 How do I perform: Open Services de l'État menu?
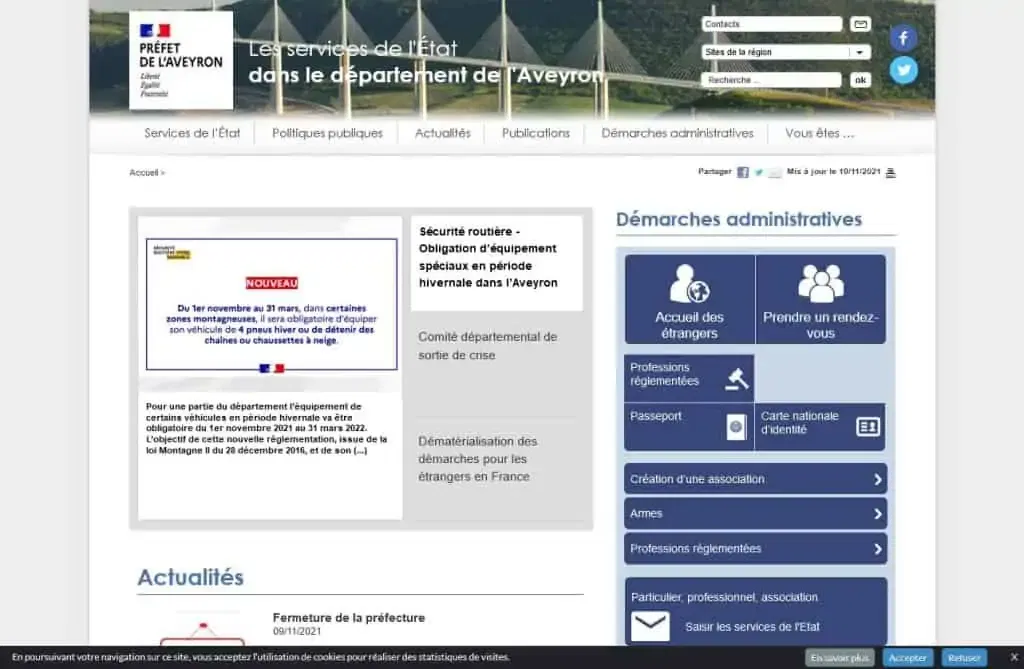(192, 133)
